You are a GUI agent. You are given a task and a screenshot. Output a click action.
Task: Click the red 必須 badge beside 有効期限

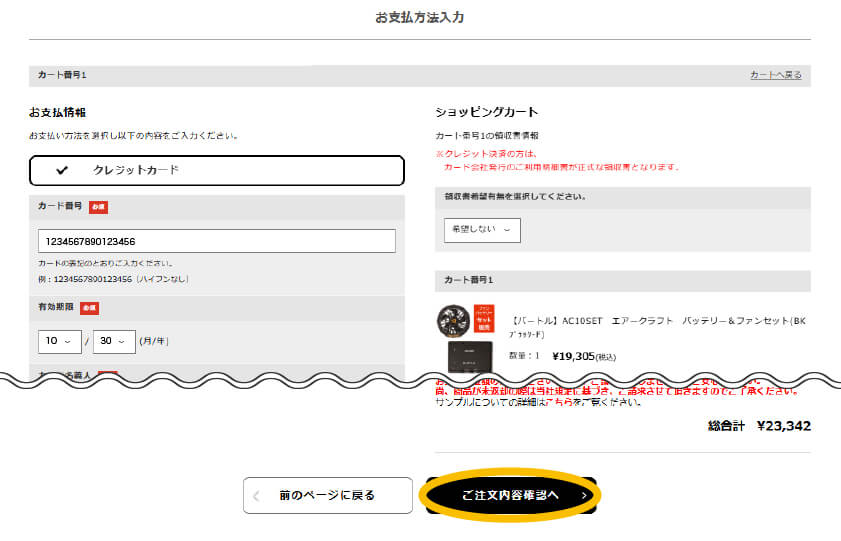point(90,308)
